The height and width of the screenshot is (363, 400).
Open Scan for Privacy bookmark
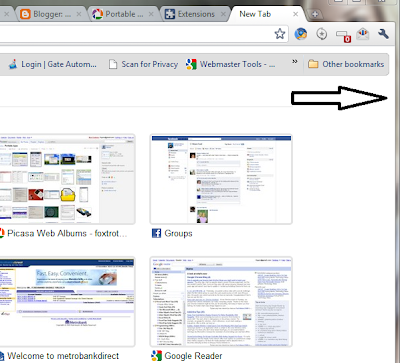click(x=143, y=64)
